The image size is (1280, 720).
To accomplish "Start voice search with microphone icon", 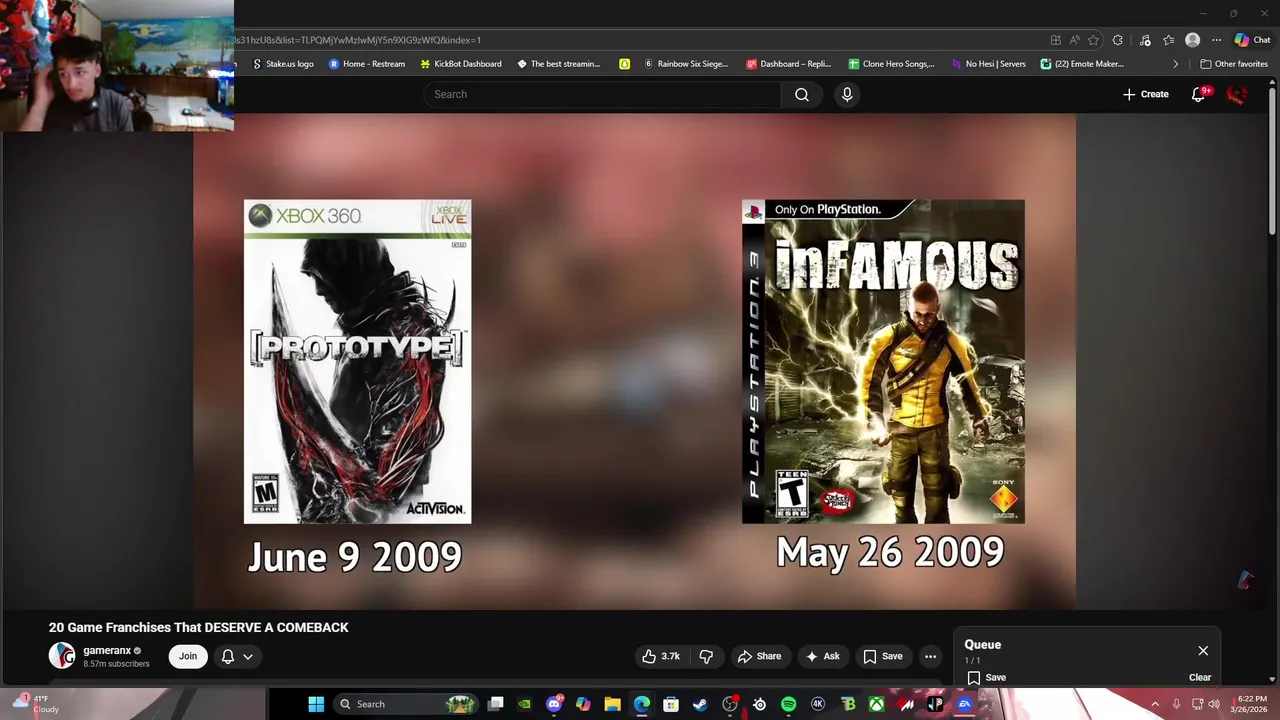I will (x=847, y=94).
